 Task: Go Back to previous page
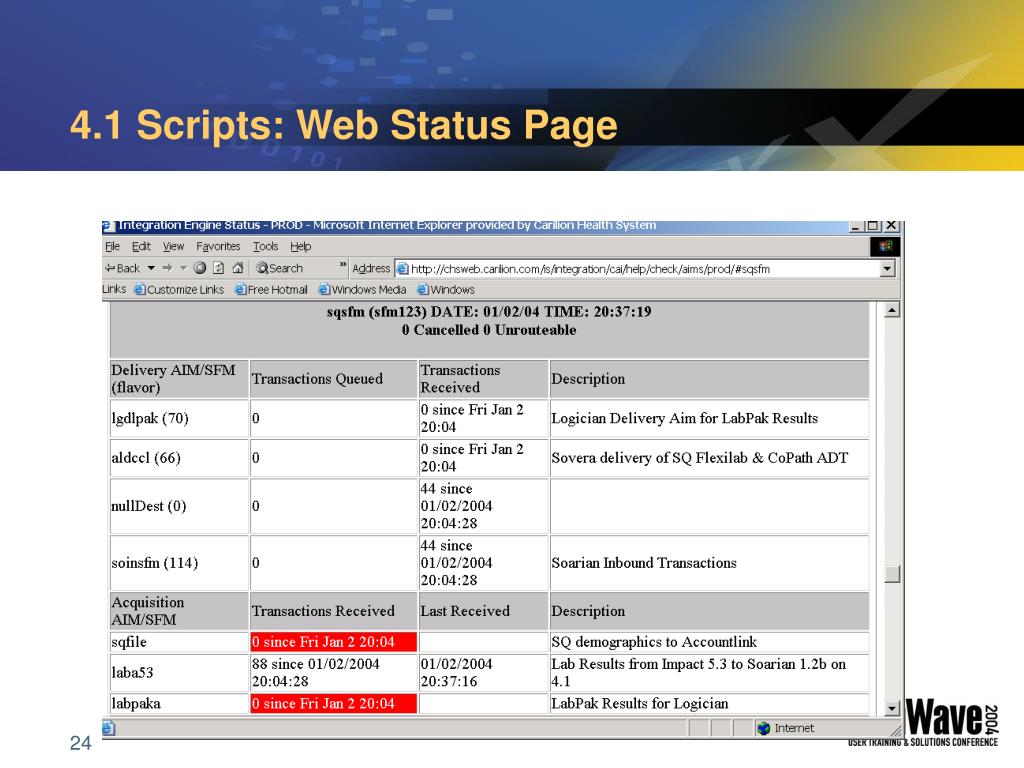(123, 268)
